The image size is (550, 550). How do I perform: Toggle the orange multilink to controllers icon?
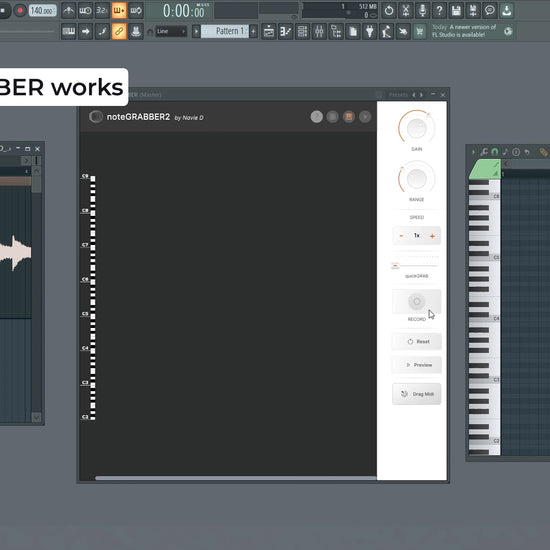pos(119,32)
